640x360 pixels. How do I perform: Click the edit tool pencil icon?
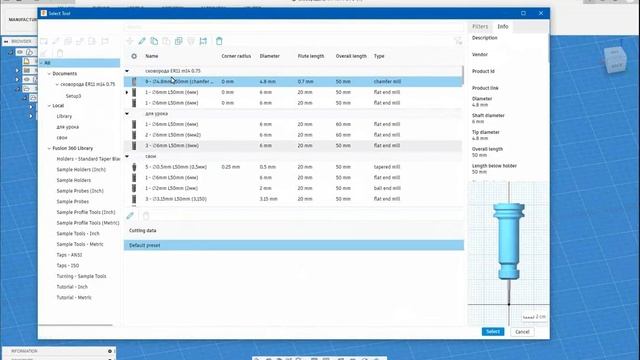click(x=142, y=41)
